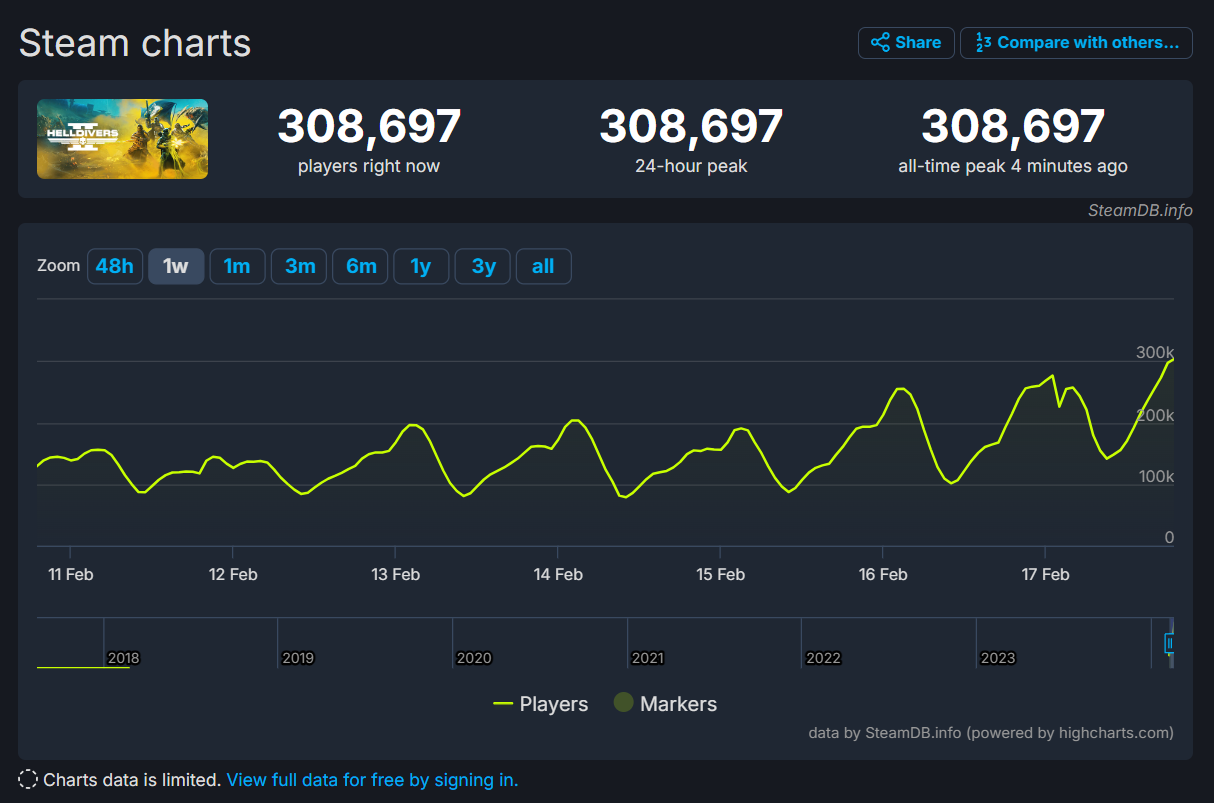Set zoom to 48h
Screen dimensions: 1214x803
(x=115, y=266)
